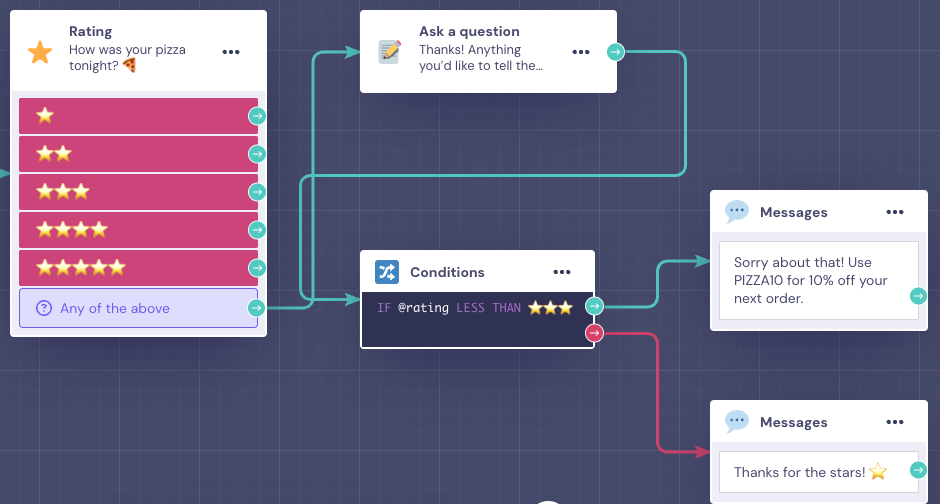Click the Any of the above output connector
940x504 pixels.
(257, 308)
